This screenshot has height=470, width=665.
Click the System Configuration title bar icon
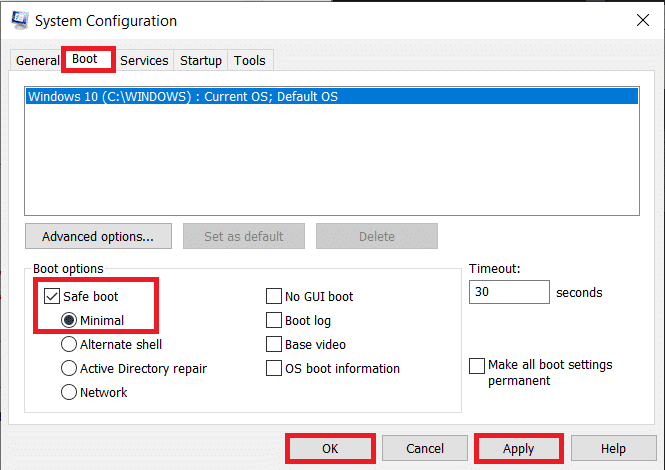point(18,19)
